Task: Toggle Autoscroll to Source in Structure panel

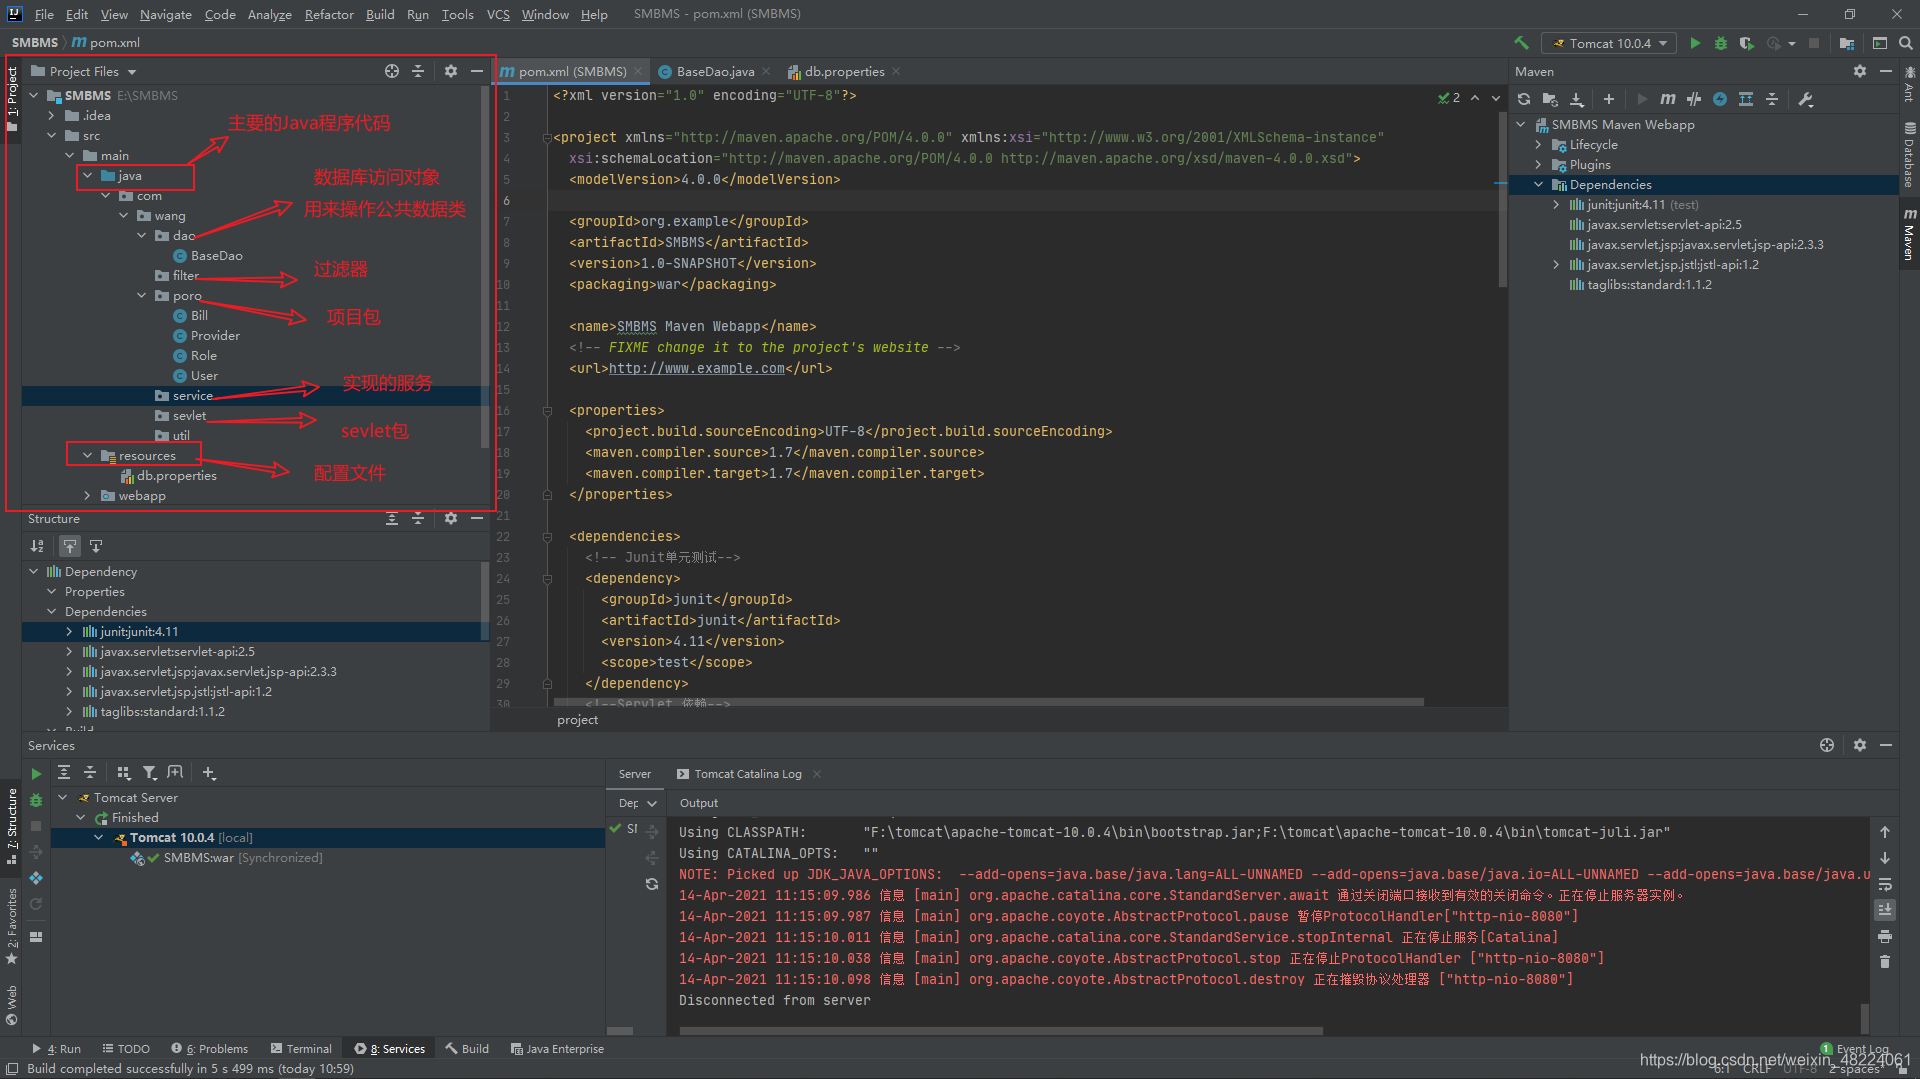Action: tap(70, 546)
